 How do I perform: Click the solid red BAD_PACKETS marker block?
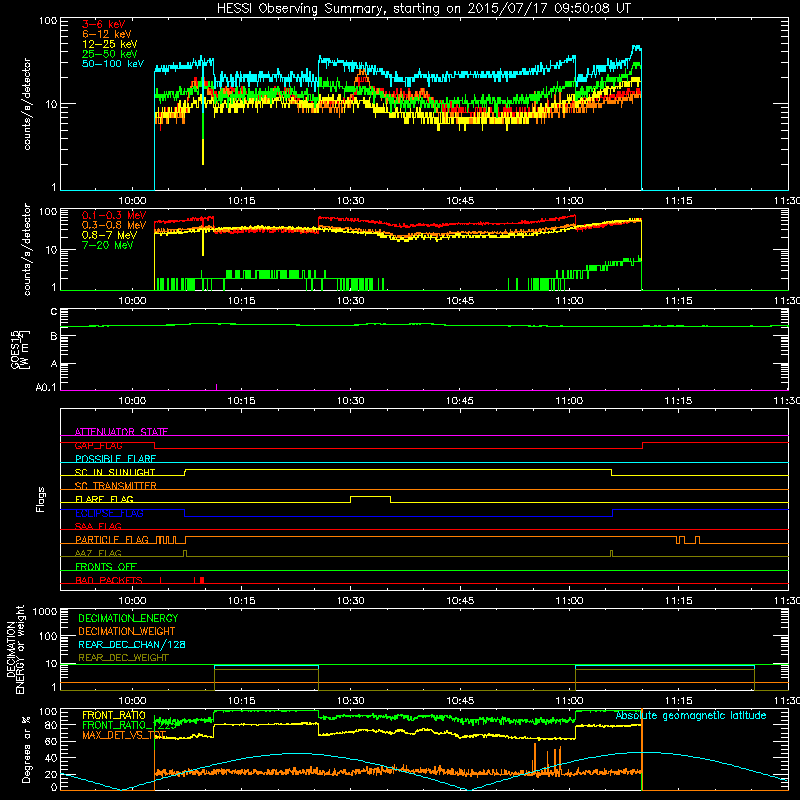coord(202,580)
